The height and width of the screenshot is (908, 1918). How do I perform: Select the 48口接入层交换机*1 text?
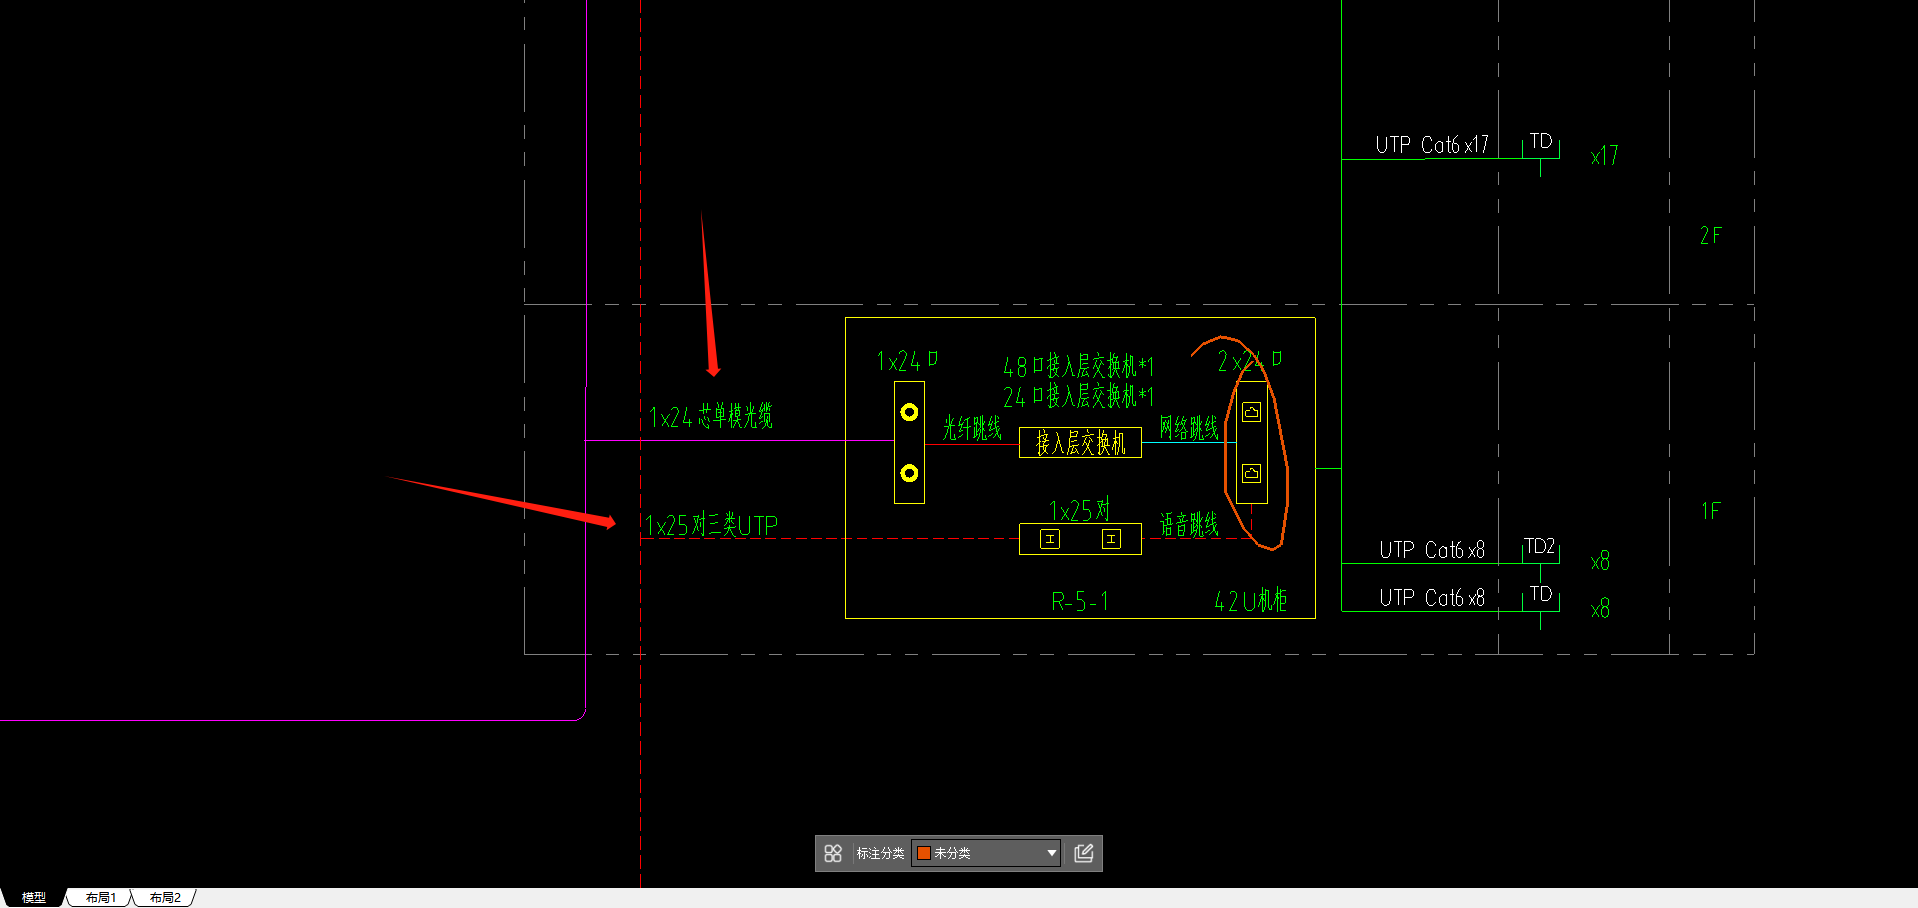[x=1078, y=366]
